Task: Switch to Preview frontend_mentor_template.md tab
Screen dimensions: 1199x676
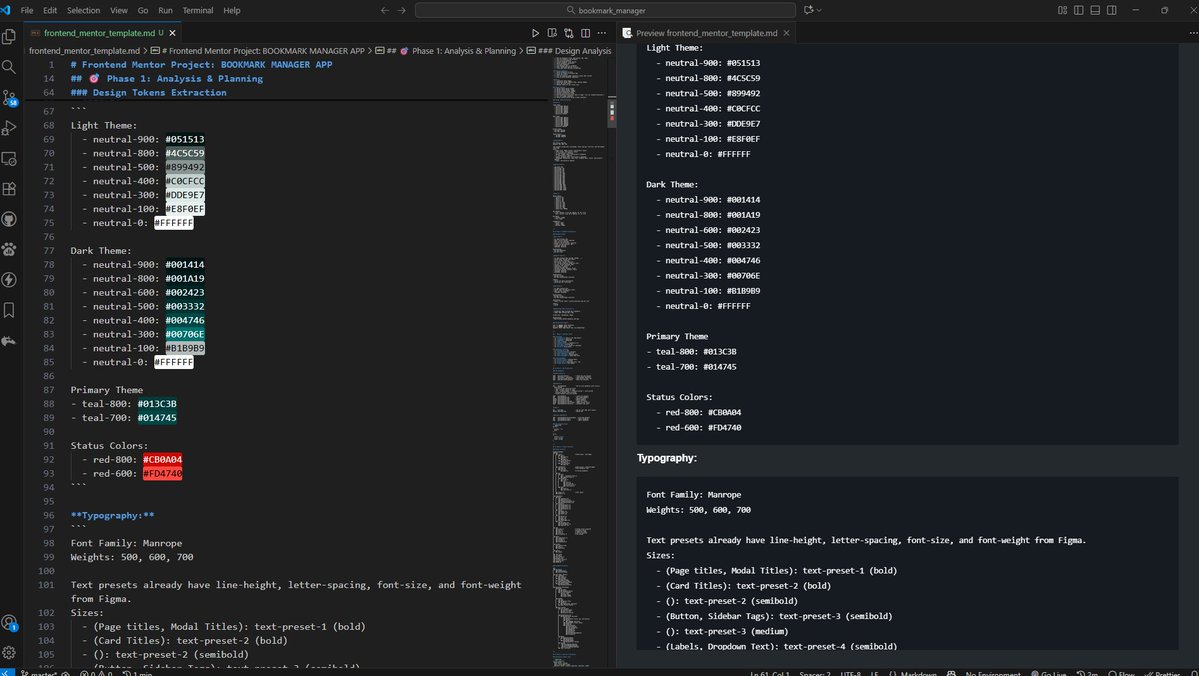Action: [706, 33]
